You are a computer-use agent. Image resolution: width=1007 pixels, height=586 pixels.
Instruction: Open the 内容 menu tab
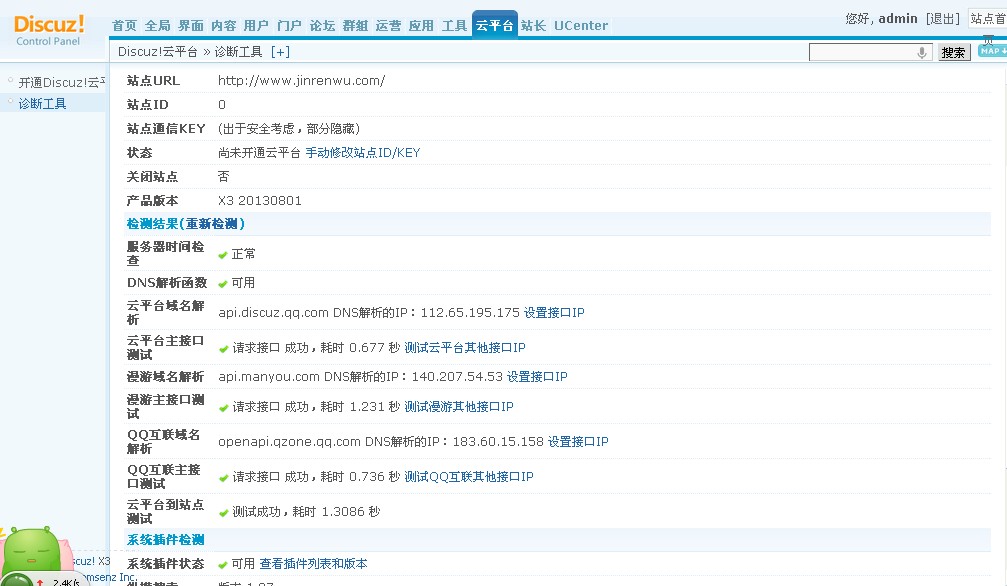(x=223, y=26)
